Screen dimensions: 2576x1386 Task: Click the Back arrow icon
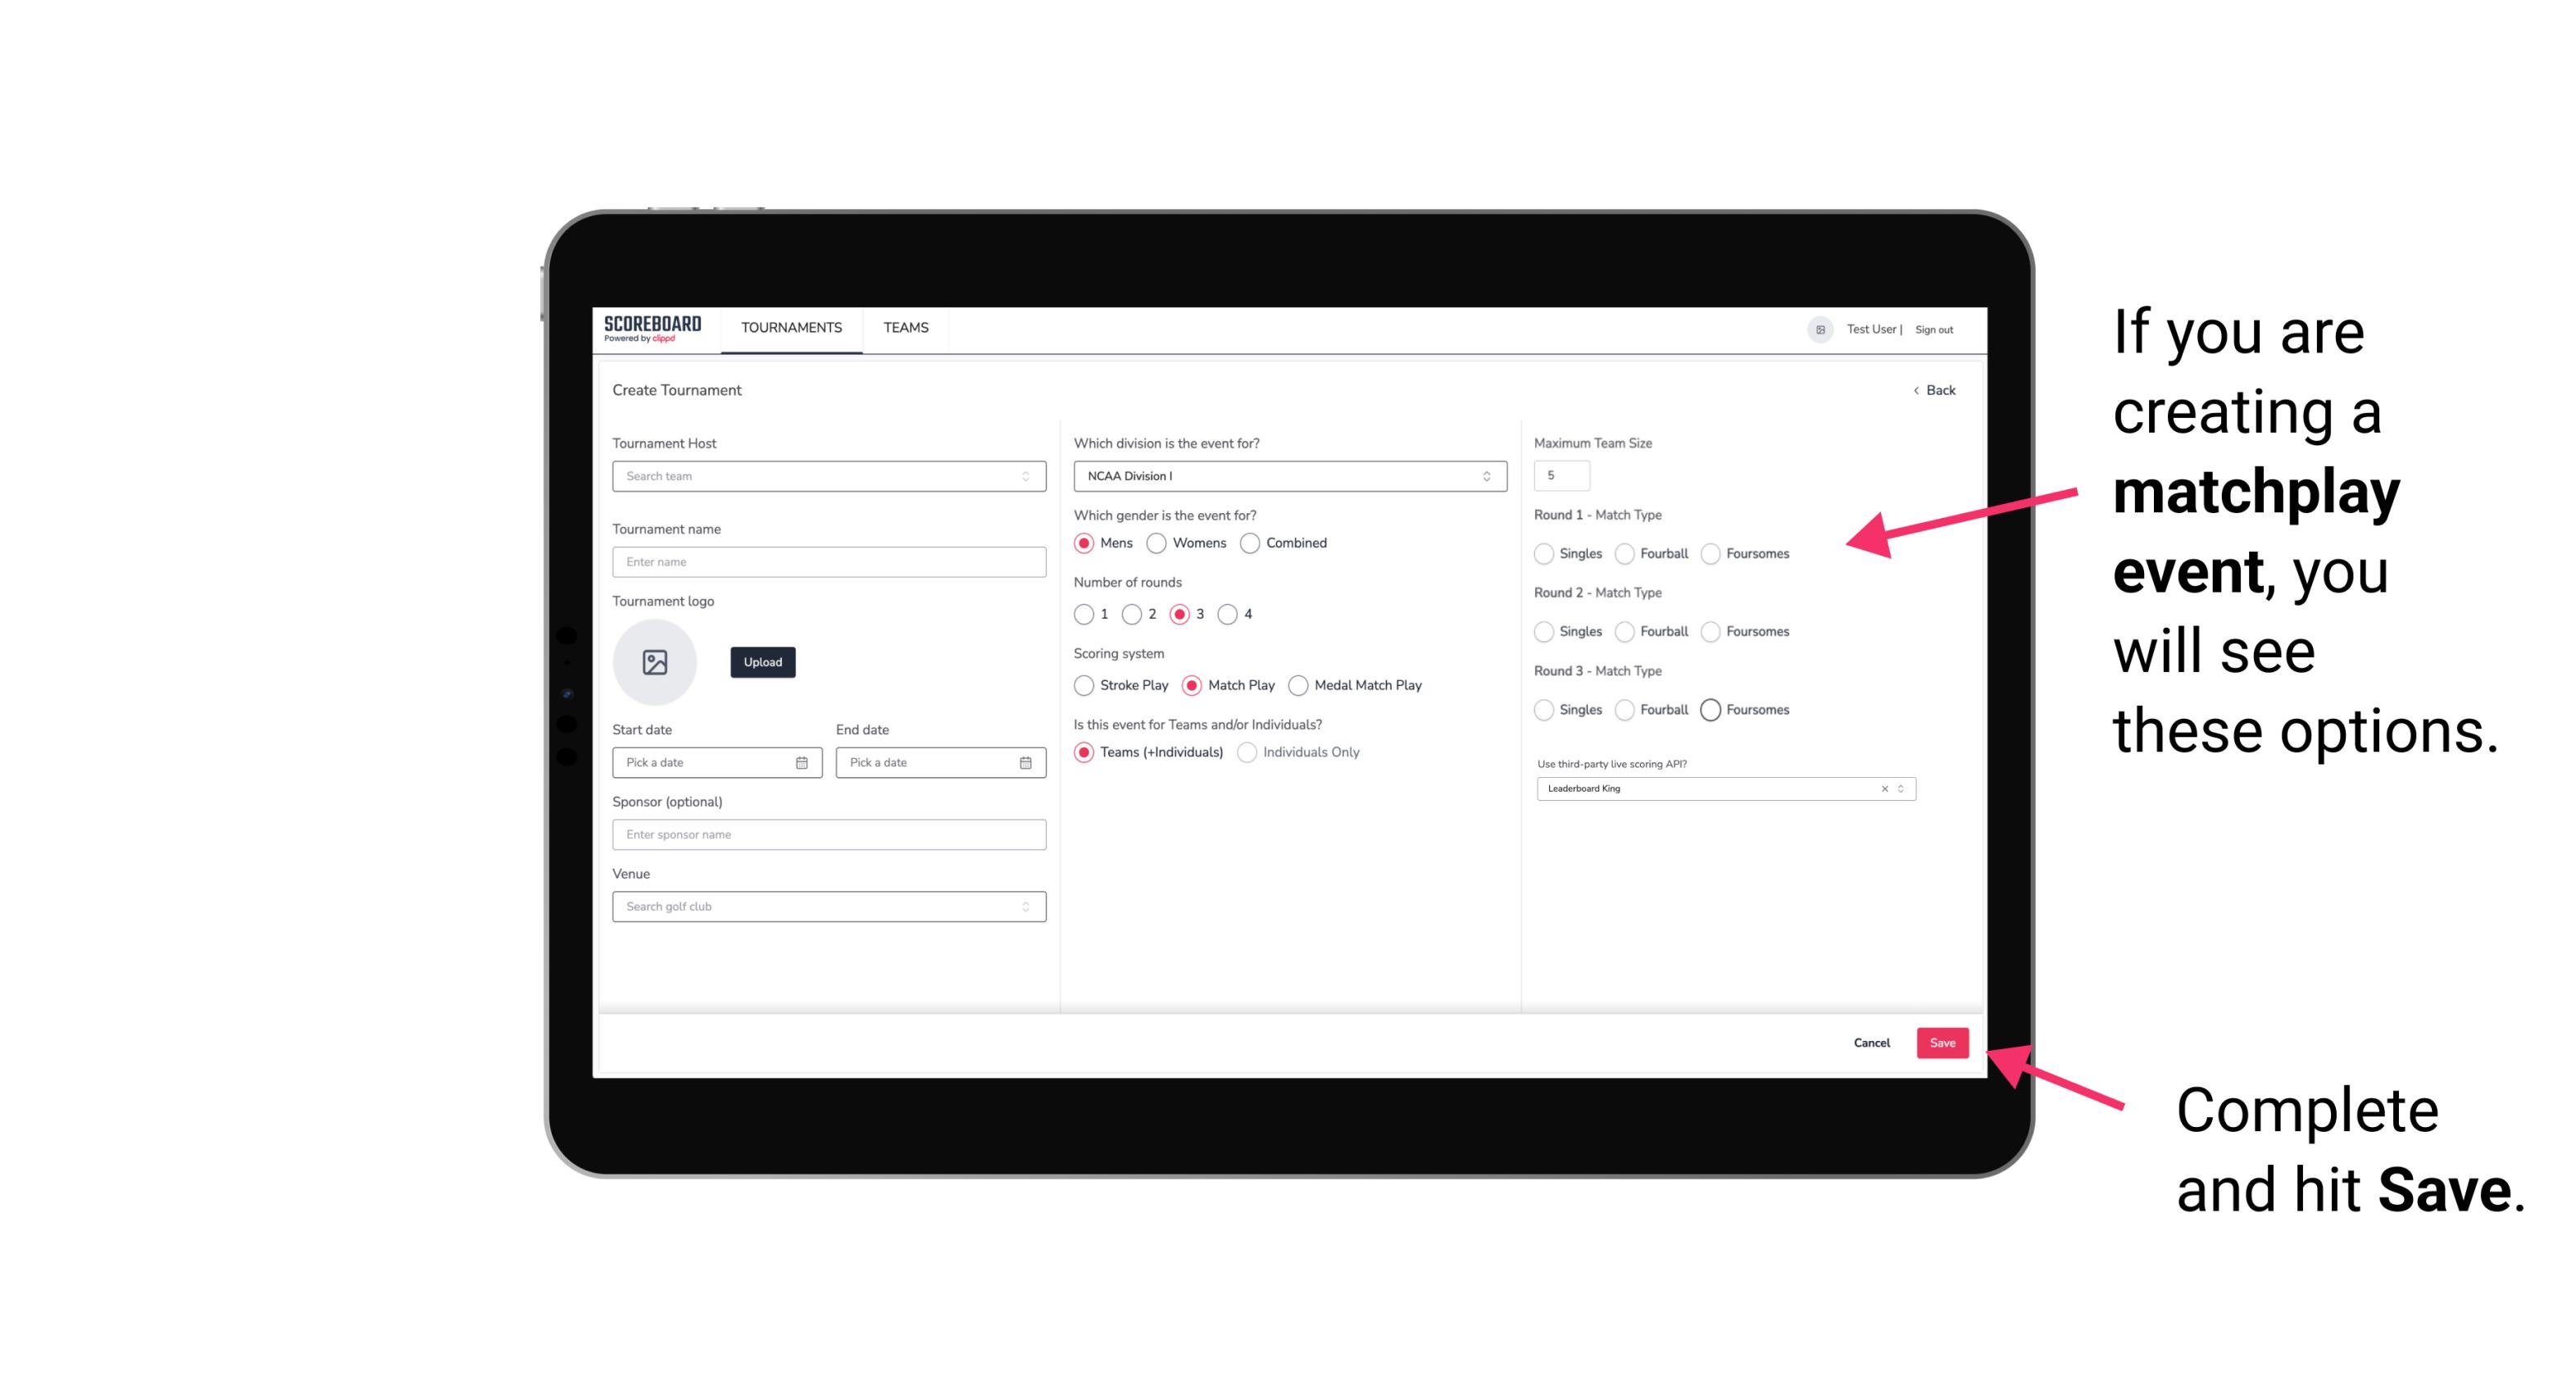[x=1912, y=391]
